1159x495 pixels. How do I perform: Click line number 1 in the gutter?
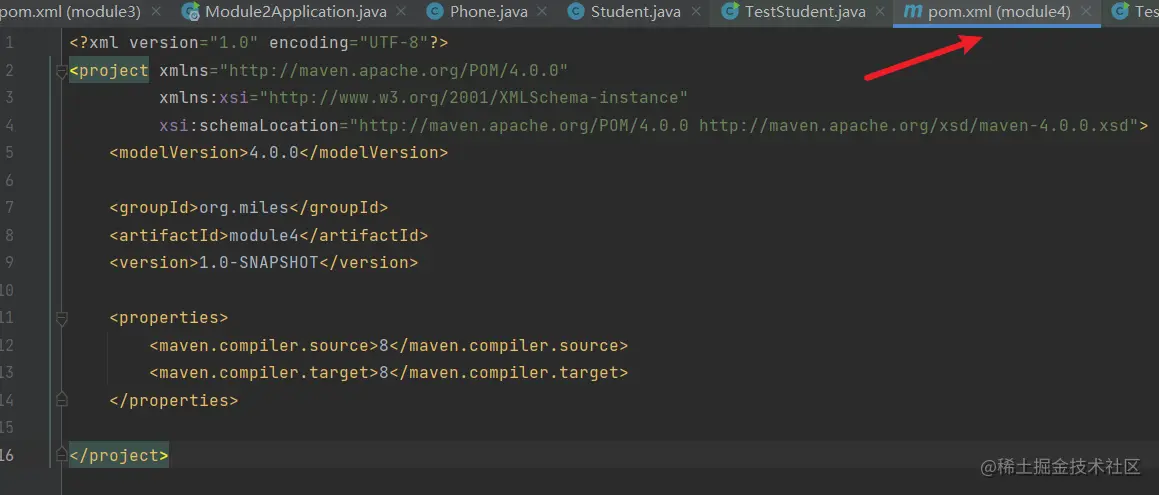point(9,43)
